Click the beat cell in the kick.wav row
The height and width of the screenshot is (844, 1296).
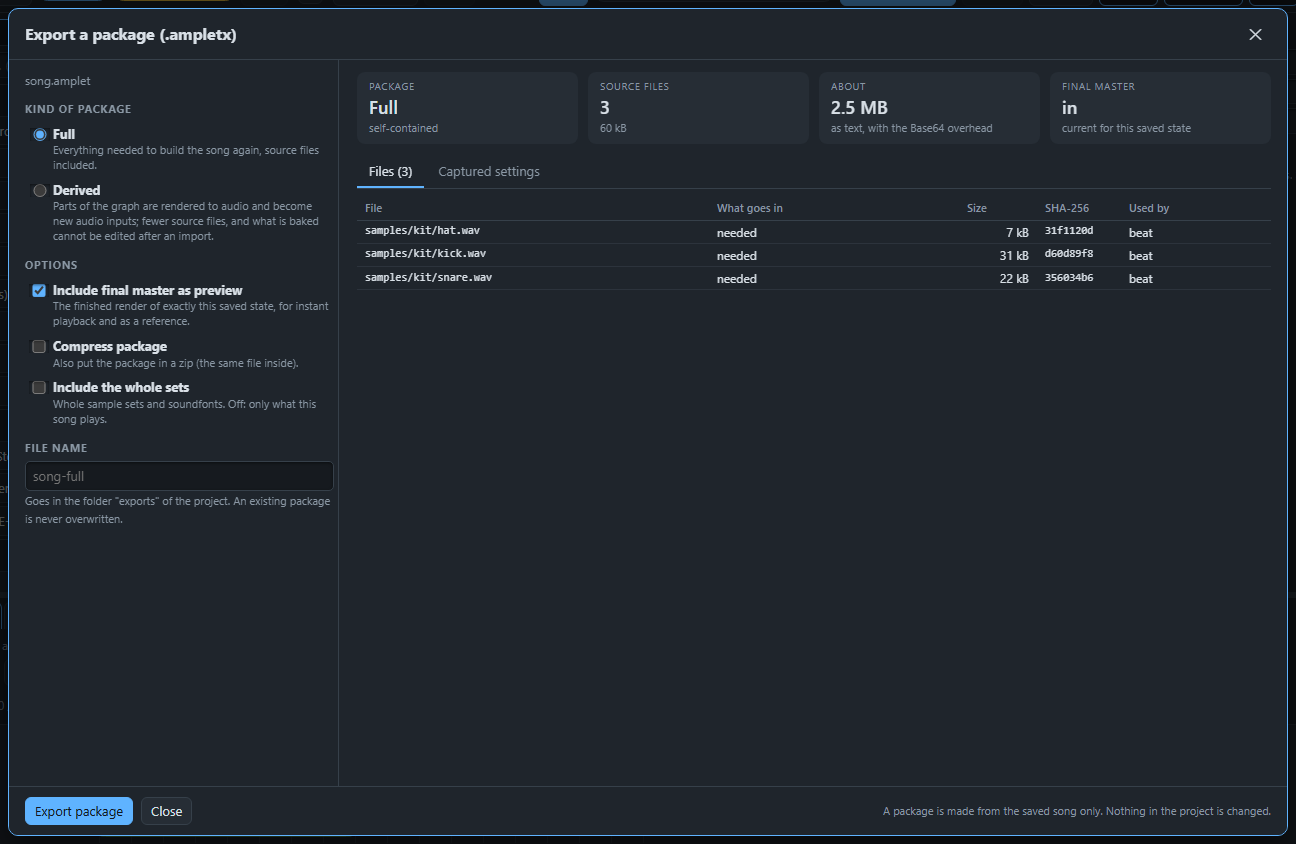[x=1141, y=256]
